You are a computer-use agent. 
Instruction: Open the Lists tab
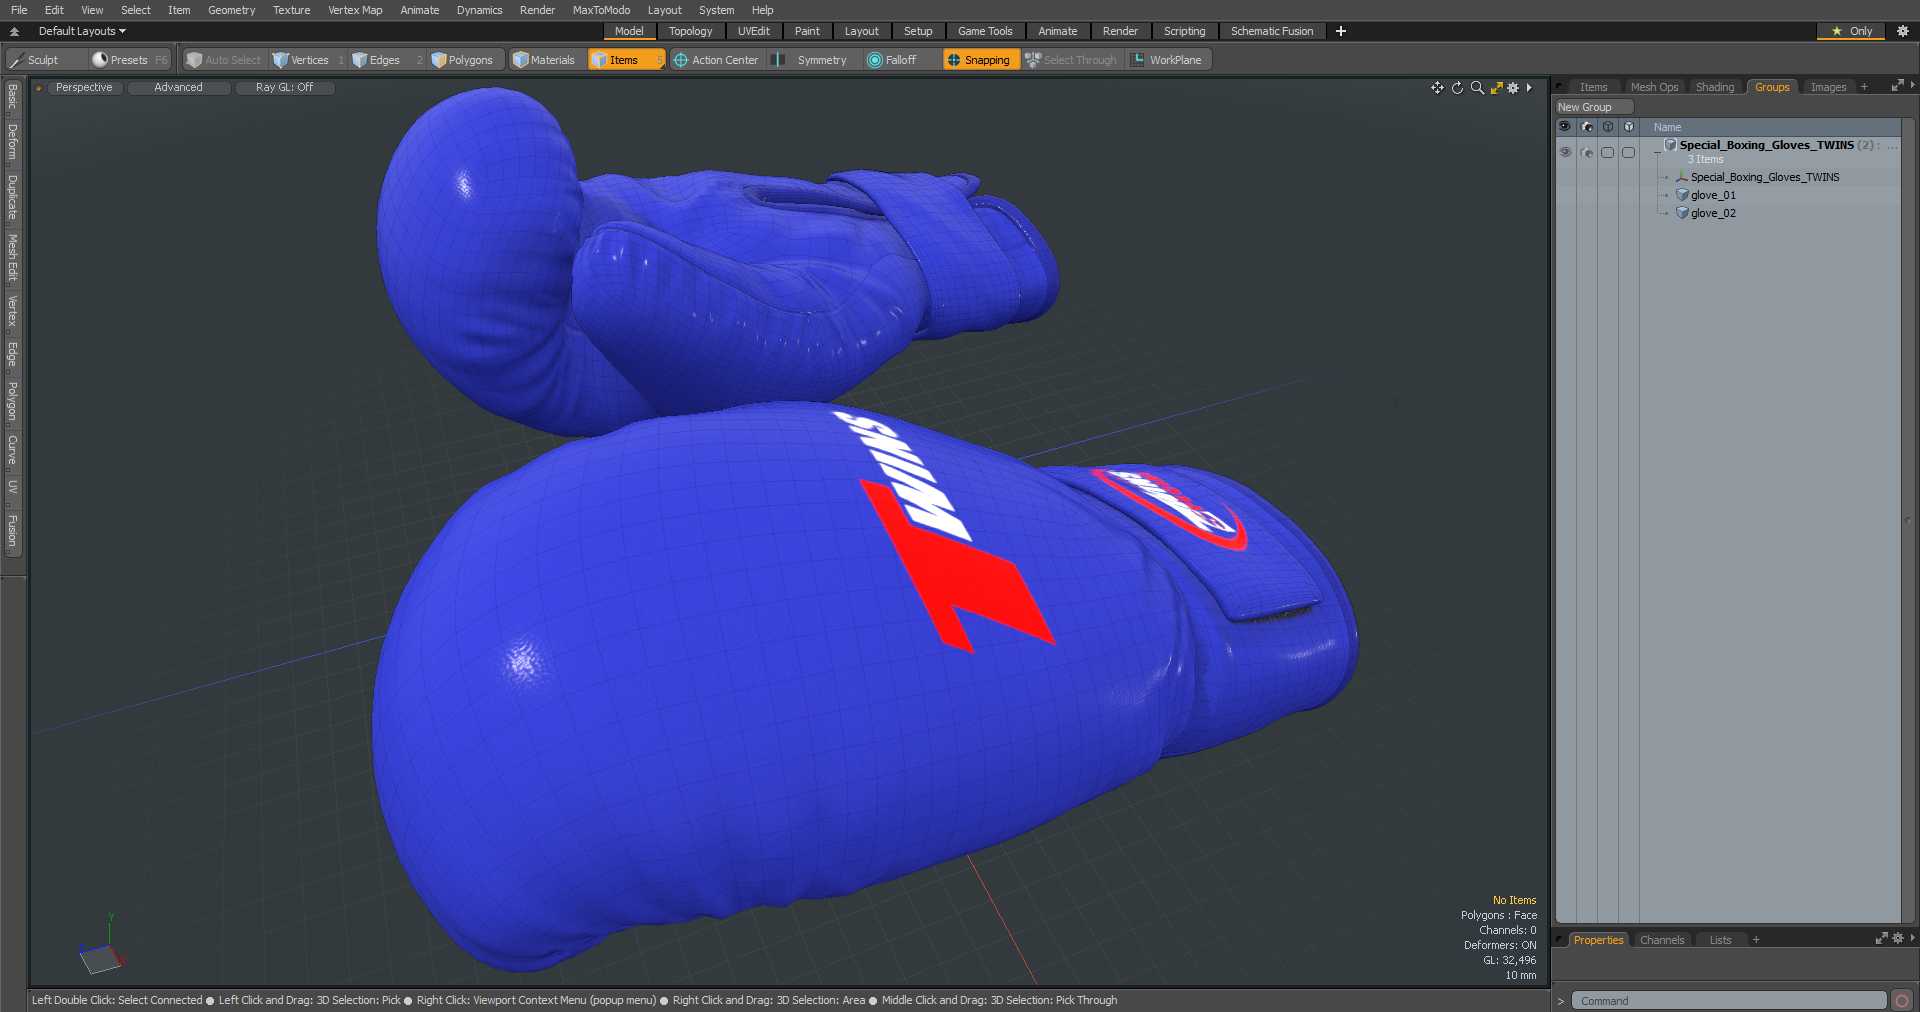coord(1720,940)
